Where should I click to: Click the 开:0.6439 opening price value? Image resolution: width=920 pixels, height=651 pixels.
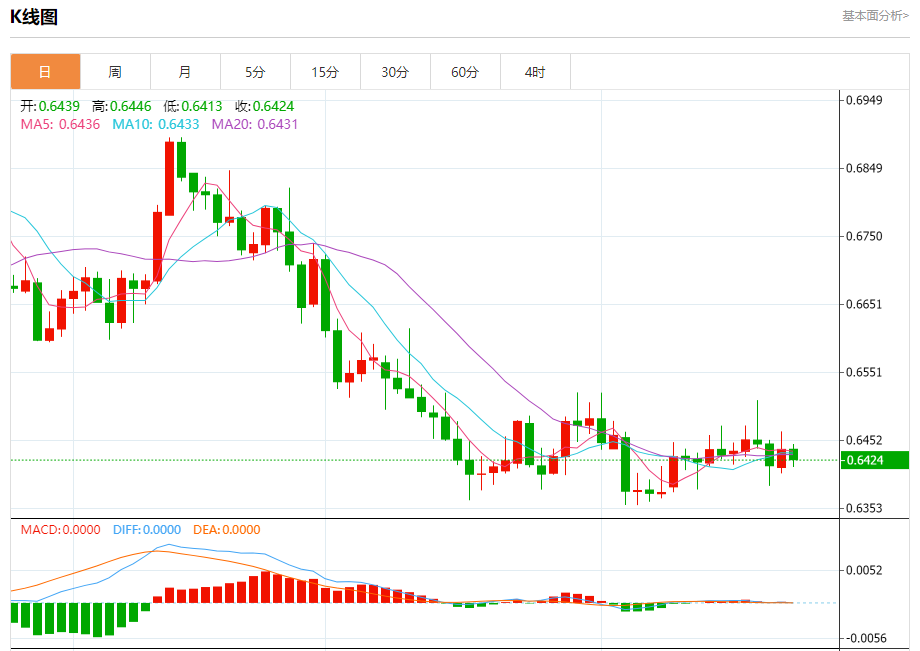point(50,106)
